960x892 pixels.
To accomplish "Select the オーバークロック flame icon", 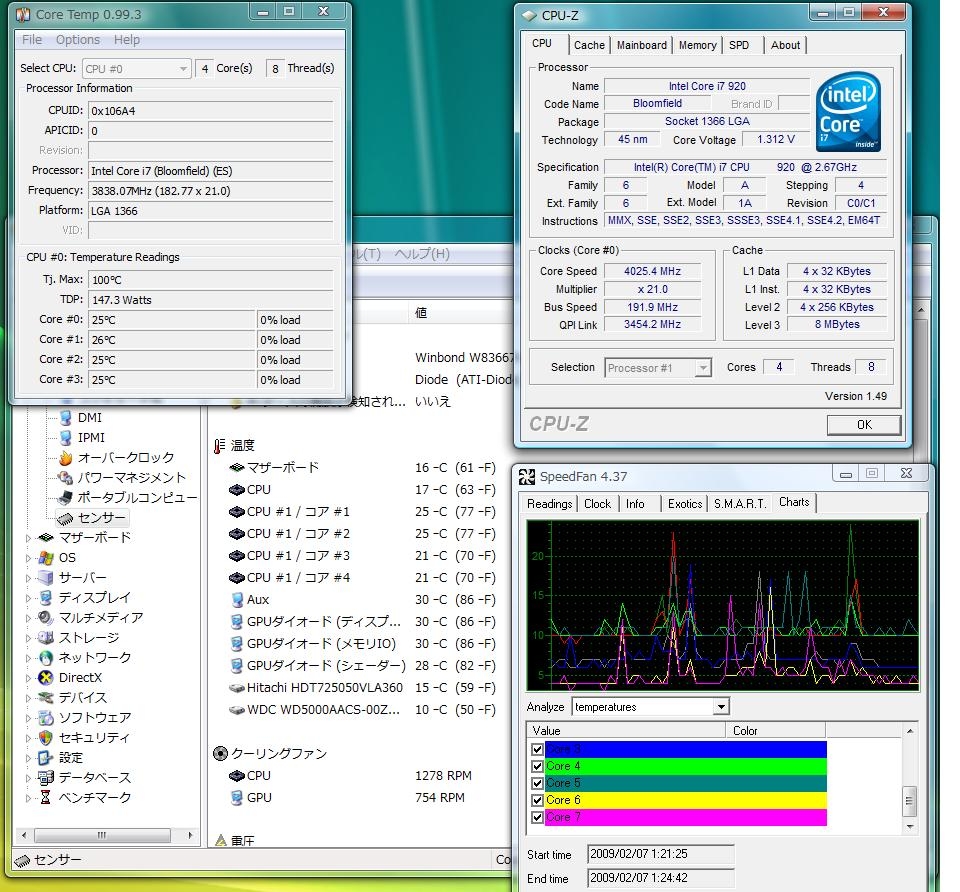I will pos(65,457).
